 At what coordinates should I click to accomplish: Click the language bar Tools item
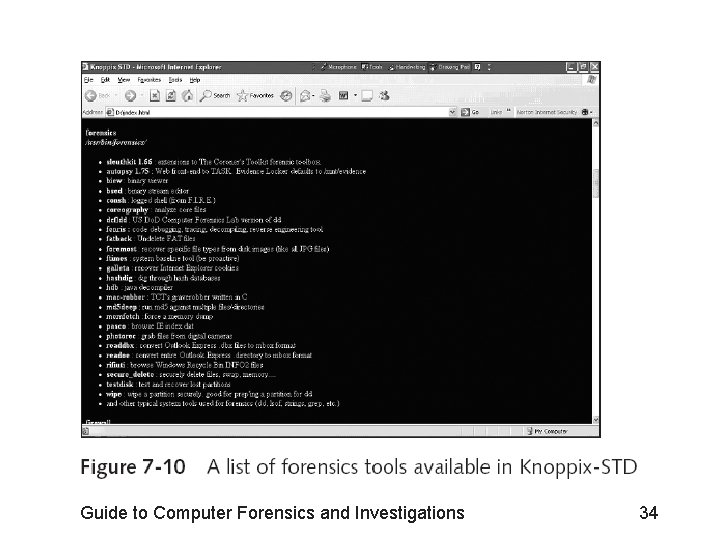coord(372,67)
